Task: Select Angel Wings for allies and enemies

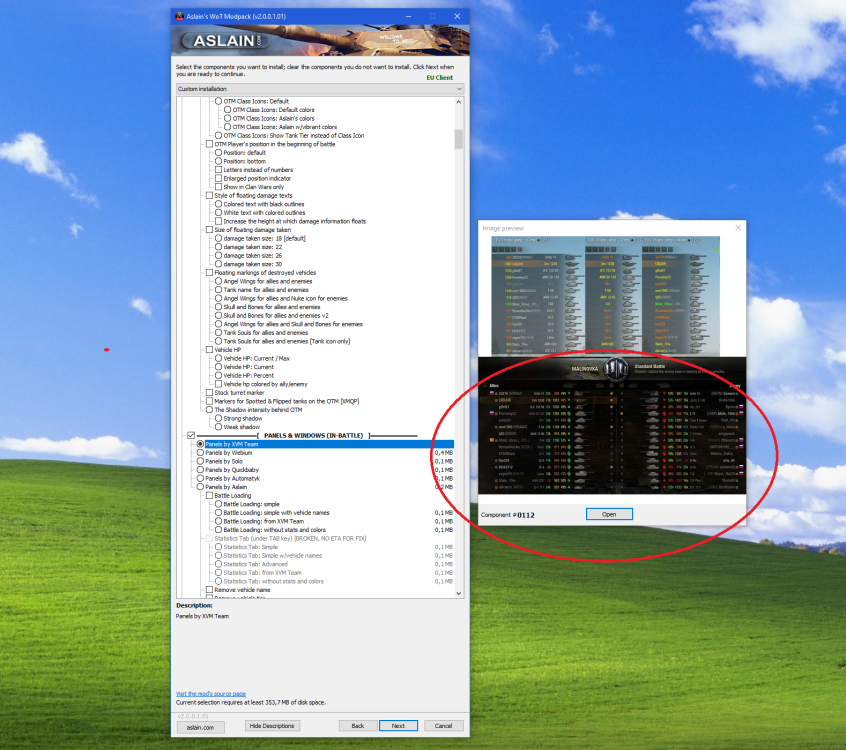Action: click(x=219, y=281)
